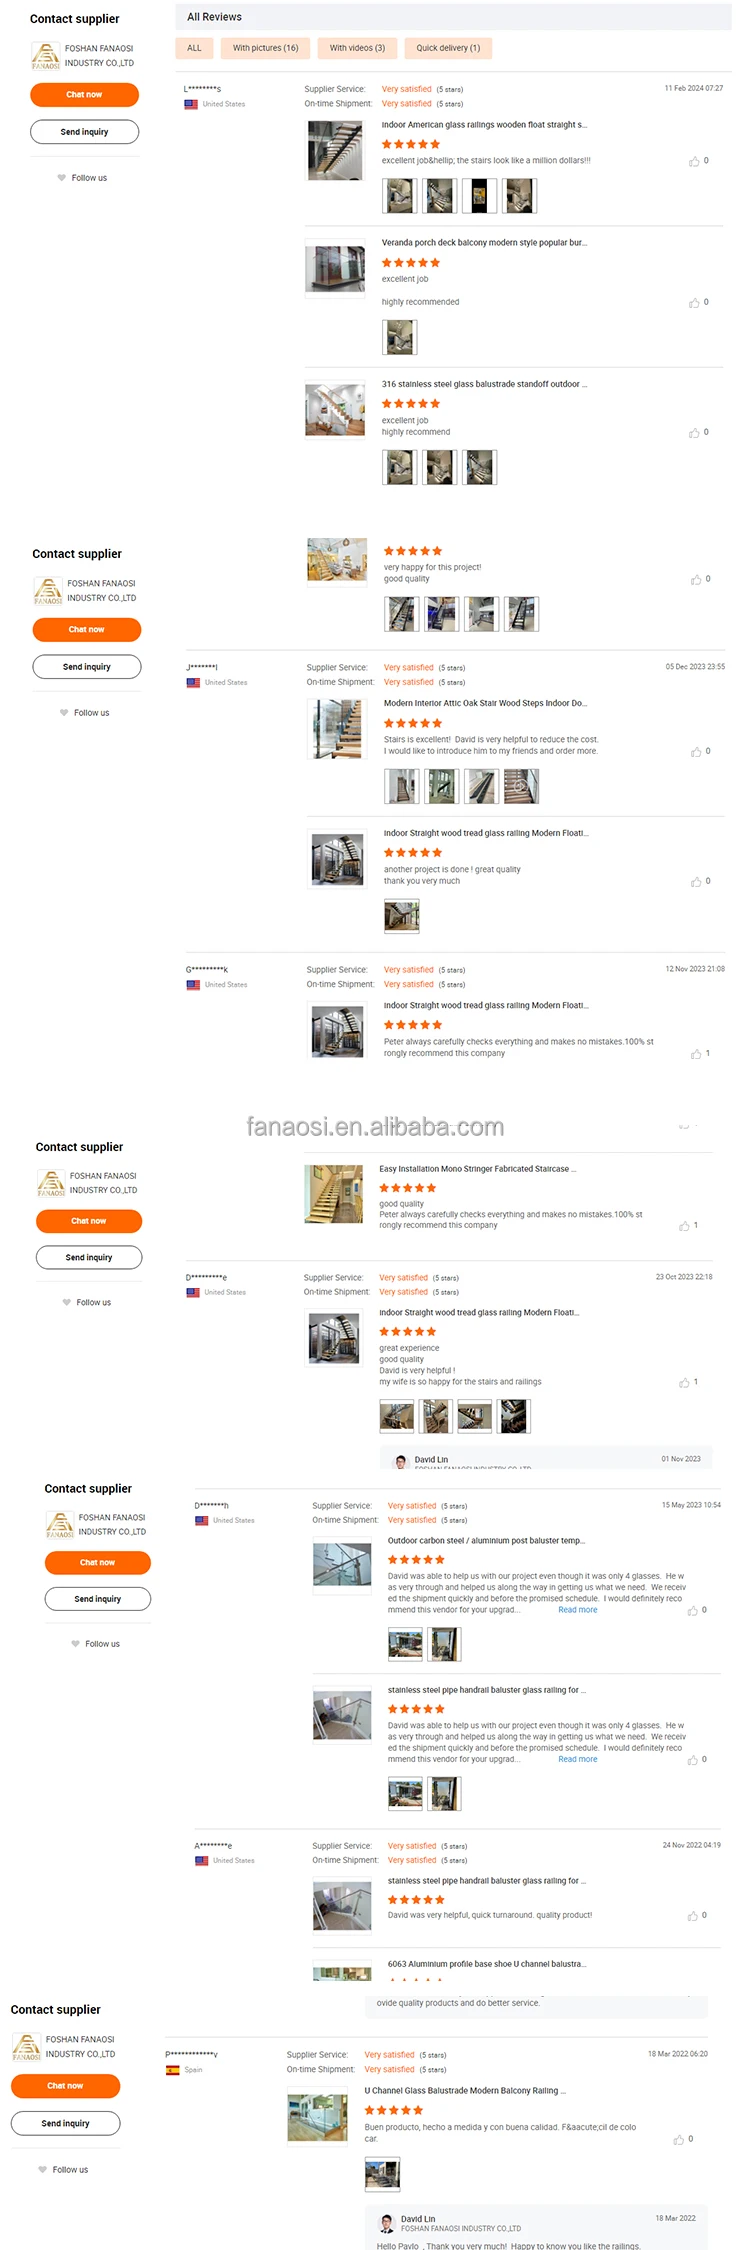
Task: Filter by Quick delivery (1)
Action: [448, 48]
